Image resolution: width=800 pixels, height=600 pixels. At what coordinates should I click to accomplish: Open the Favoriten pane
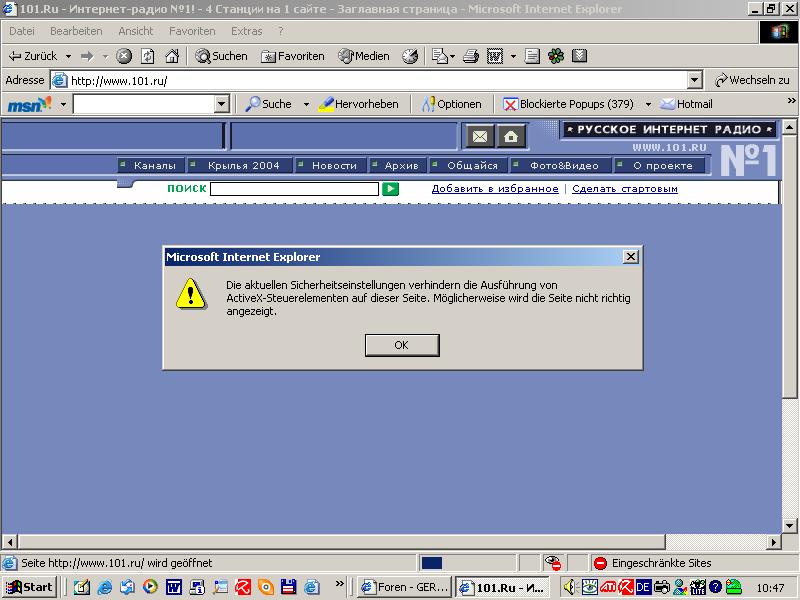[x=293, y=56]
